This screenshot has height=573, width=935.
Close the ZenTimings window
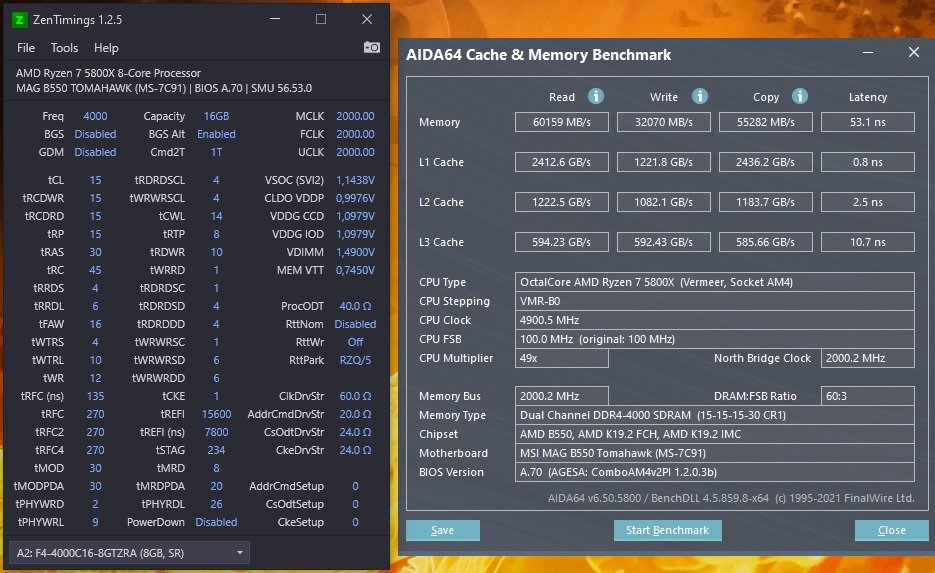coord(367,19)
